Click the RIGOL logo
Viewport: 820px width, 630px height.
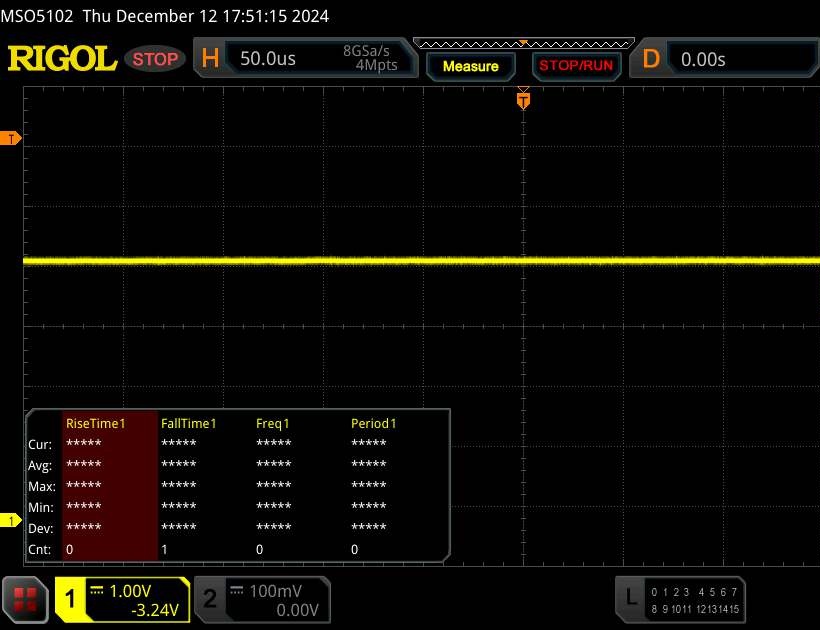[x=62, y=59]
